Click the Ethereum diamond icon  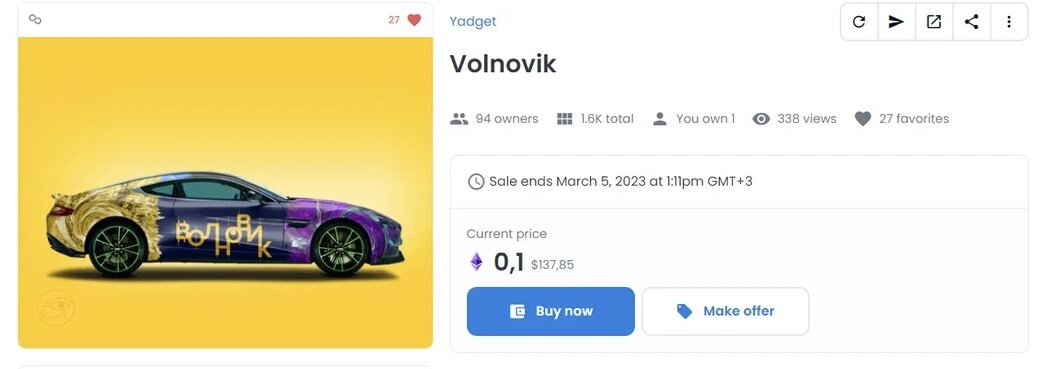[477, 262]
